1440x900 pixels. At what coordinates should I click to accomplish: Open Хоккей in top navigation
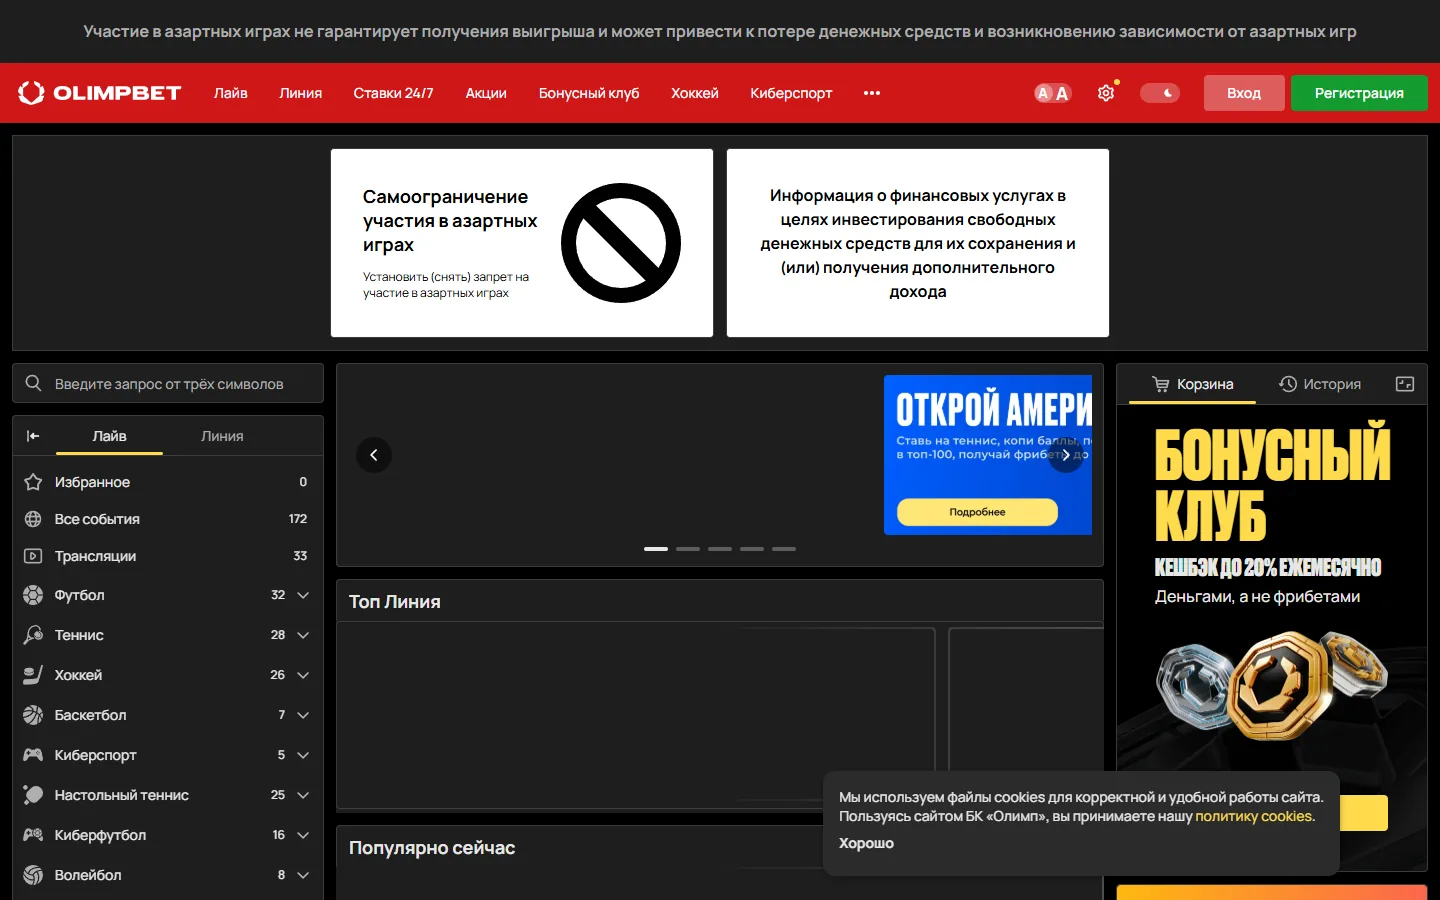695,93
